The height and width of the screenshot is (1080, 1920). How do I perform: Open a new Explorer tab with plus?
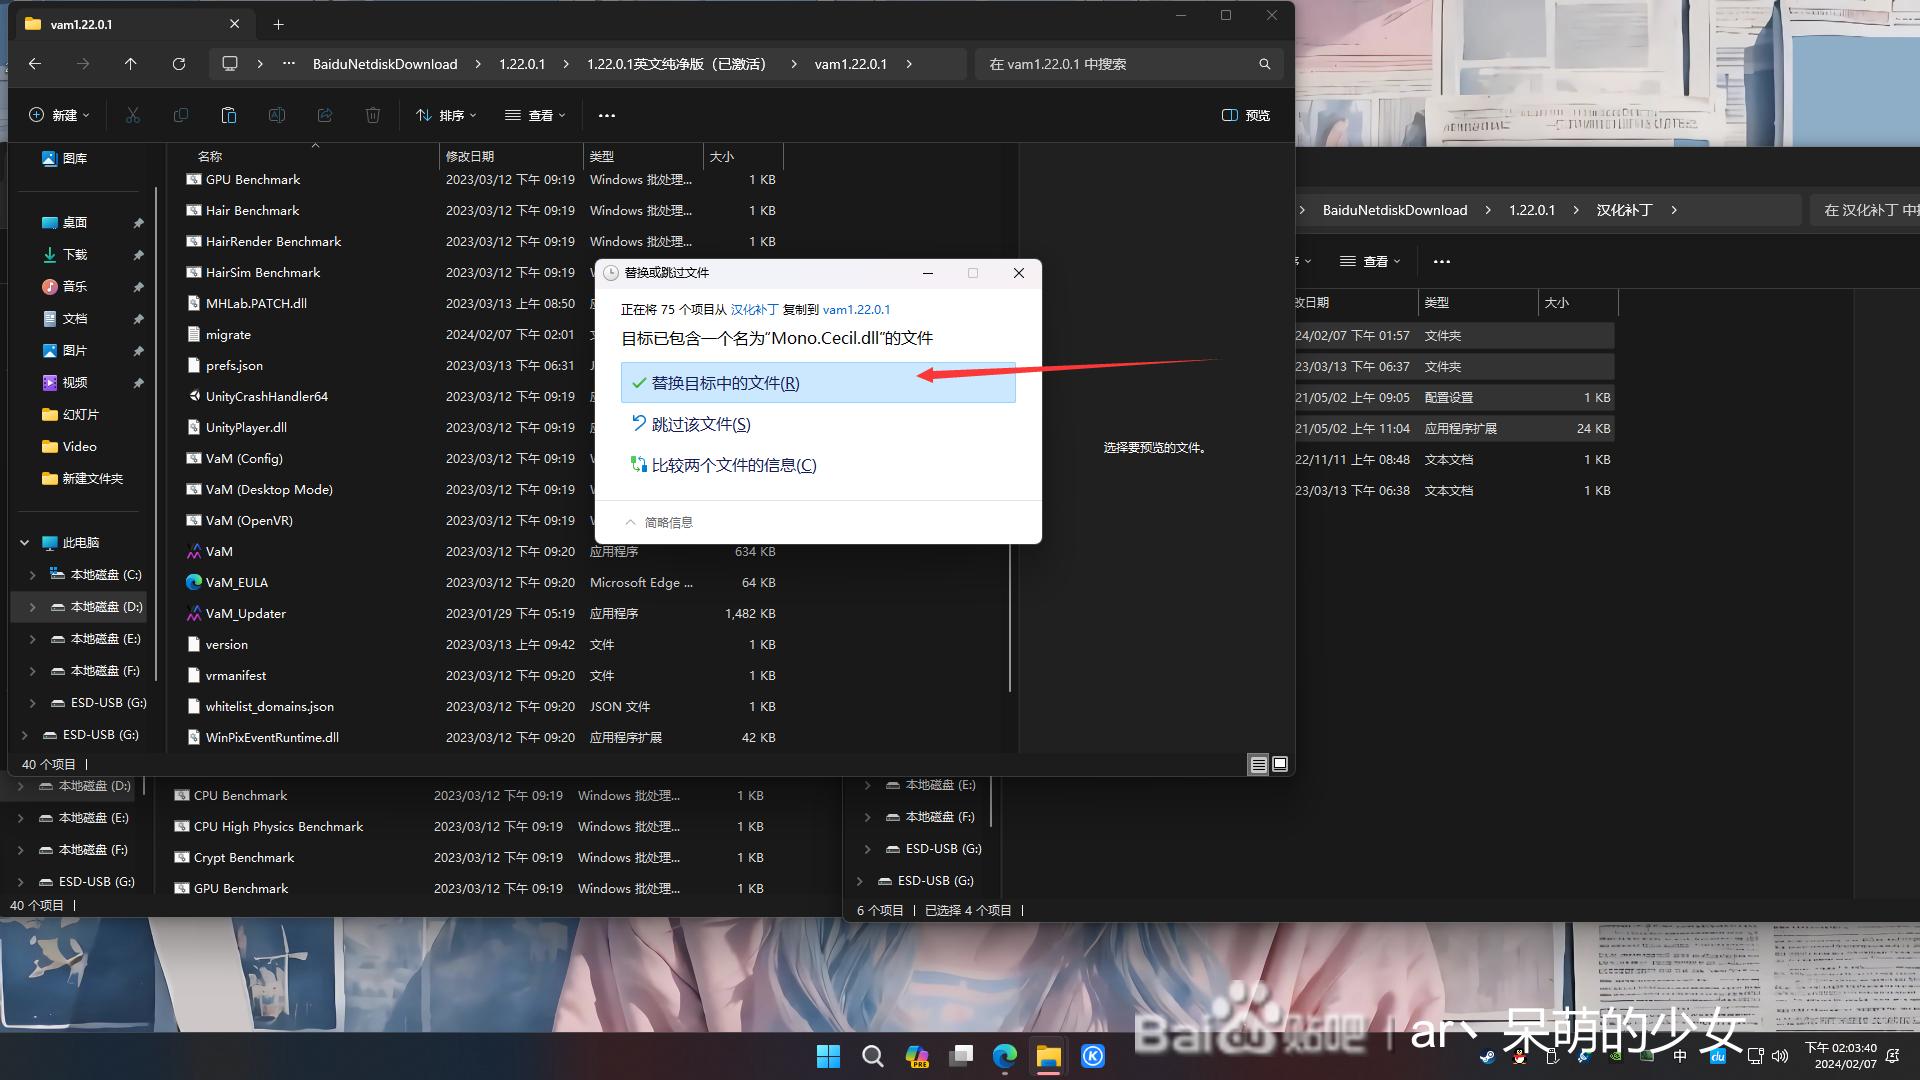click(279, 24)
